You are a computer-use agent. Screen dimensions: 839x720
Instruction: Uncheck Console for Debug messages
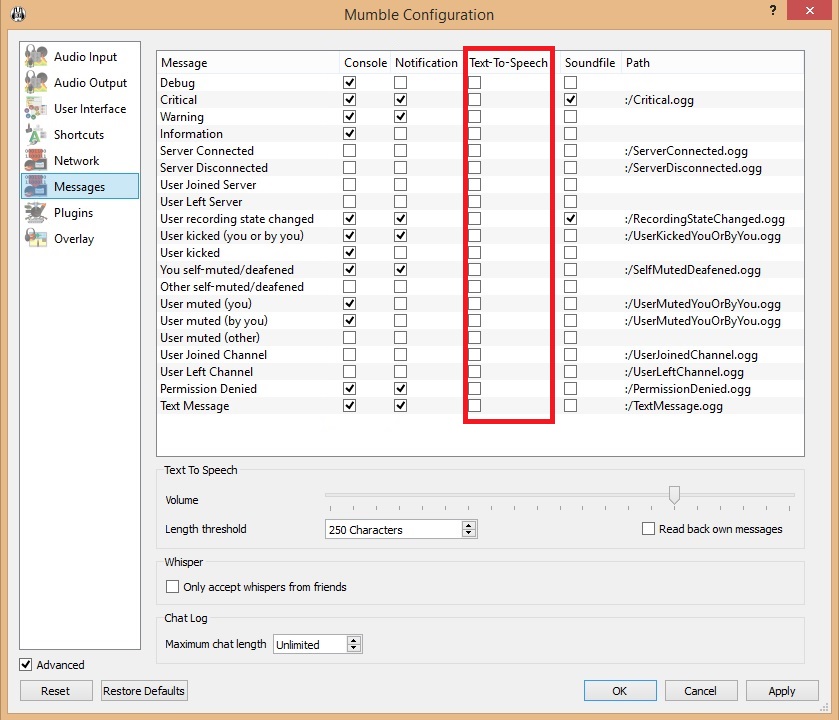[349, 82]
